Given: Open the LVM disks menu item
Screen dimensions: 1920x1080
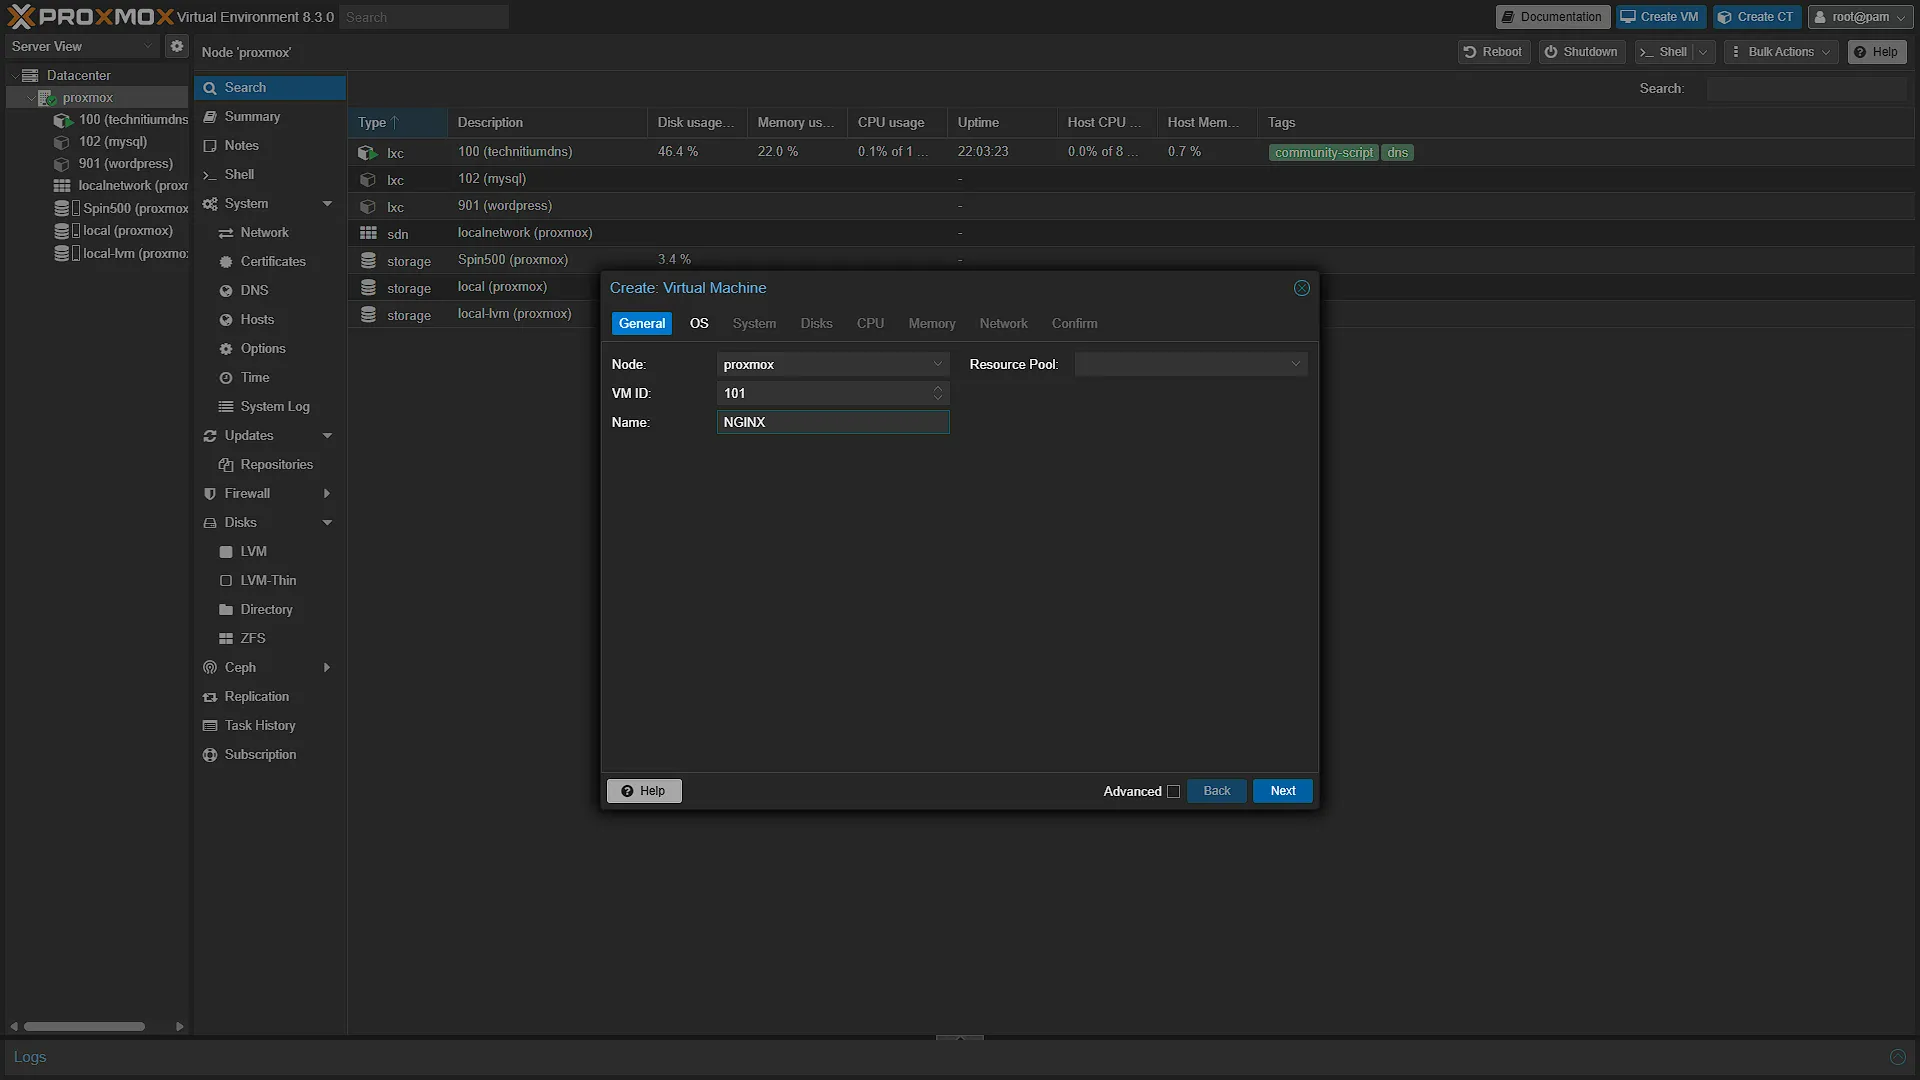Looking at the screenshot, I should coord(254,551).
